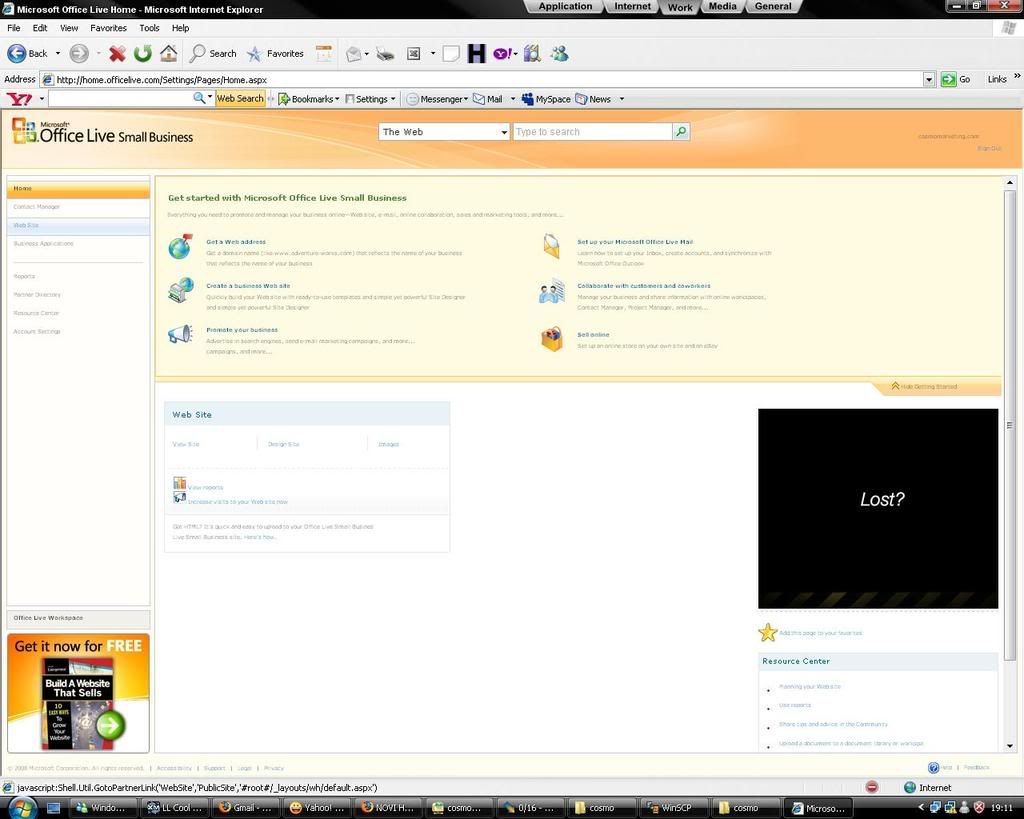The height and width of the screenshot is (819, 1024).
Task: Open the Favorites menu in menu bar
Action: [108, 28]
